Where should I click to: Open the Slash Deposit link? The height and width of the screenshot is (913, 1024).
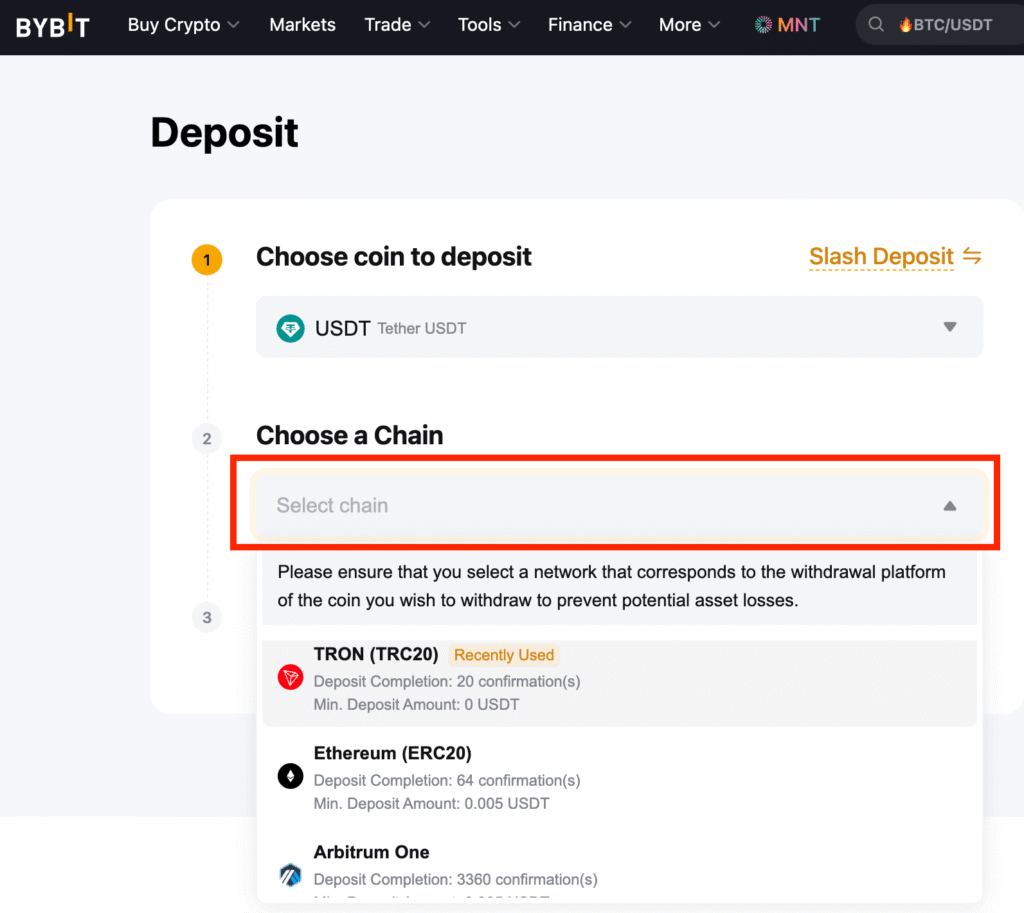point(881,256)
